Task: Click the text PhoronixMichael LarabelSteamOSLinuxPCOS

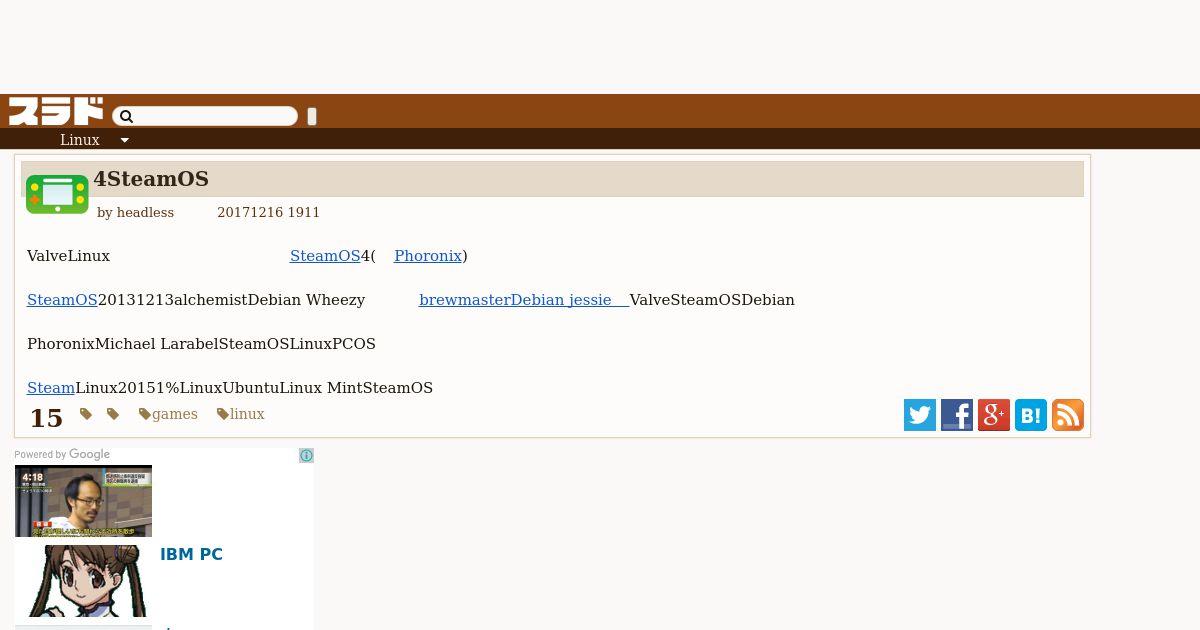Action: (201, 344)
